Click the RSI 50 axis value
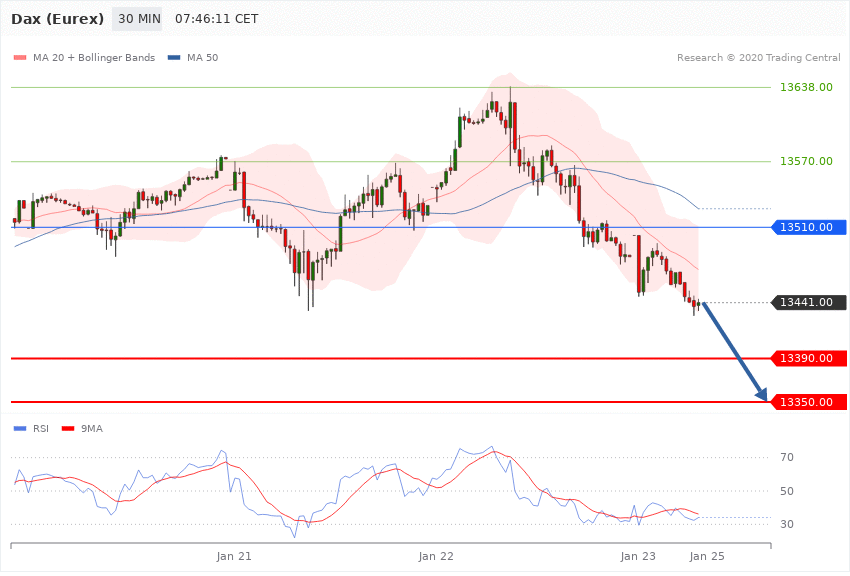 (x=787, y=491)
